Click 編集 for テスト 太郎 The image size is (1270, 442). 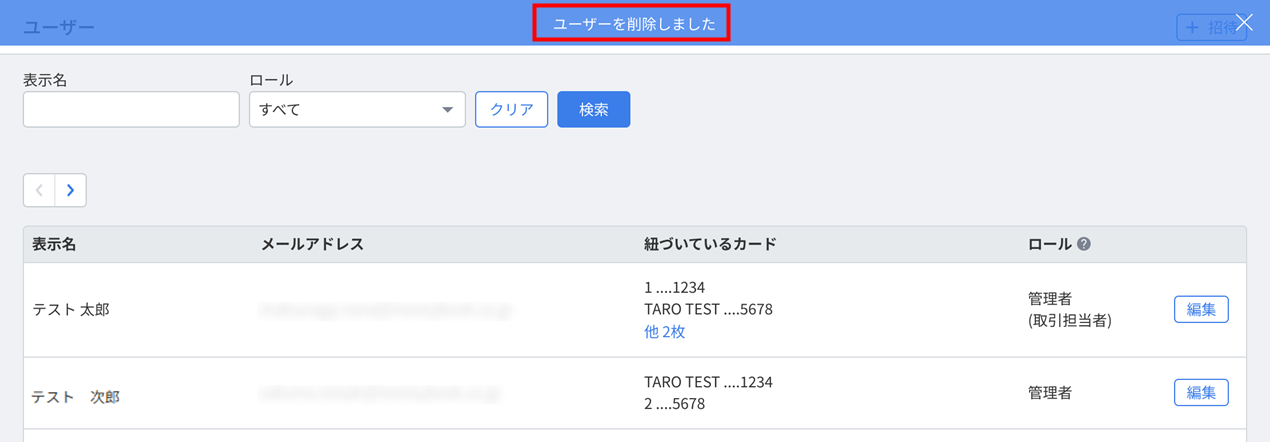(x=1200, y=310)
